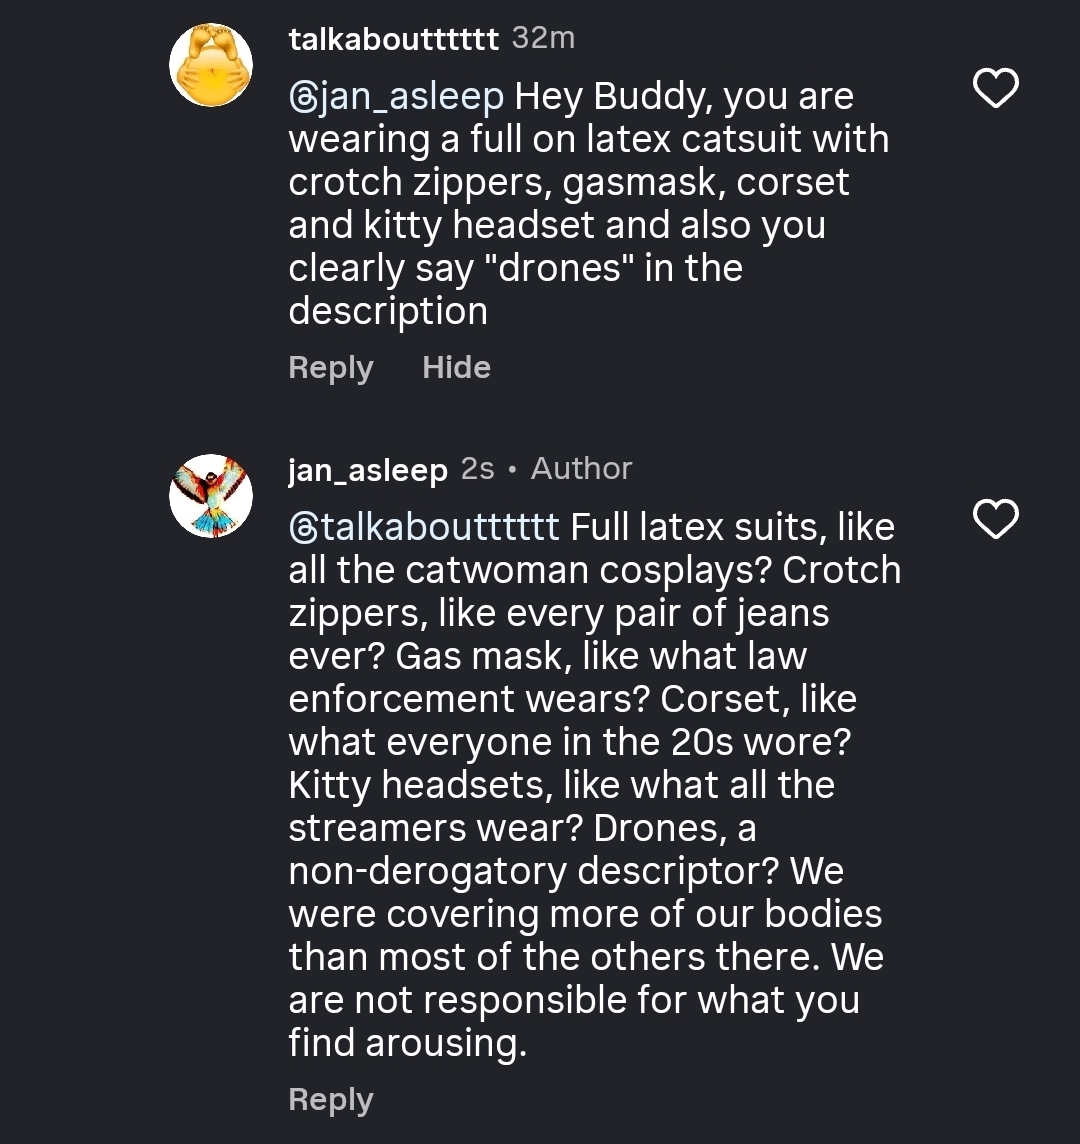Tap the talkabouttttt username above the first comment

pos(393,39)
